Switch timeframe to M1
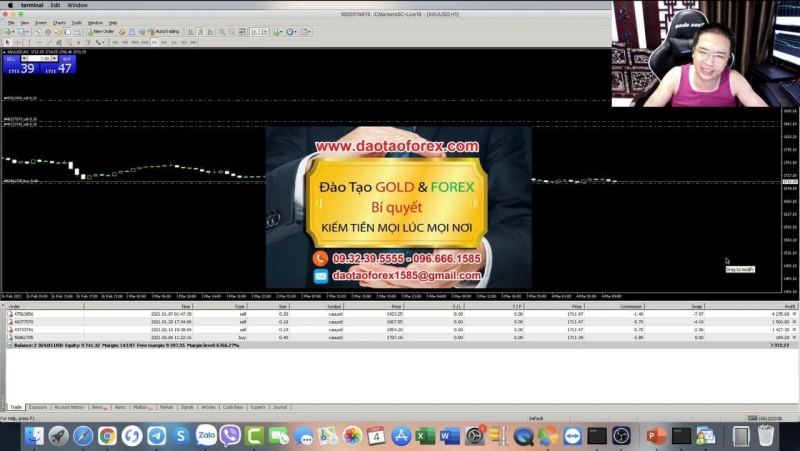The image size is (800, 451). tap(115, 42)
